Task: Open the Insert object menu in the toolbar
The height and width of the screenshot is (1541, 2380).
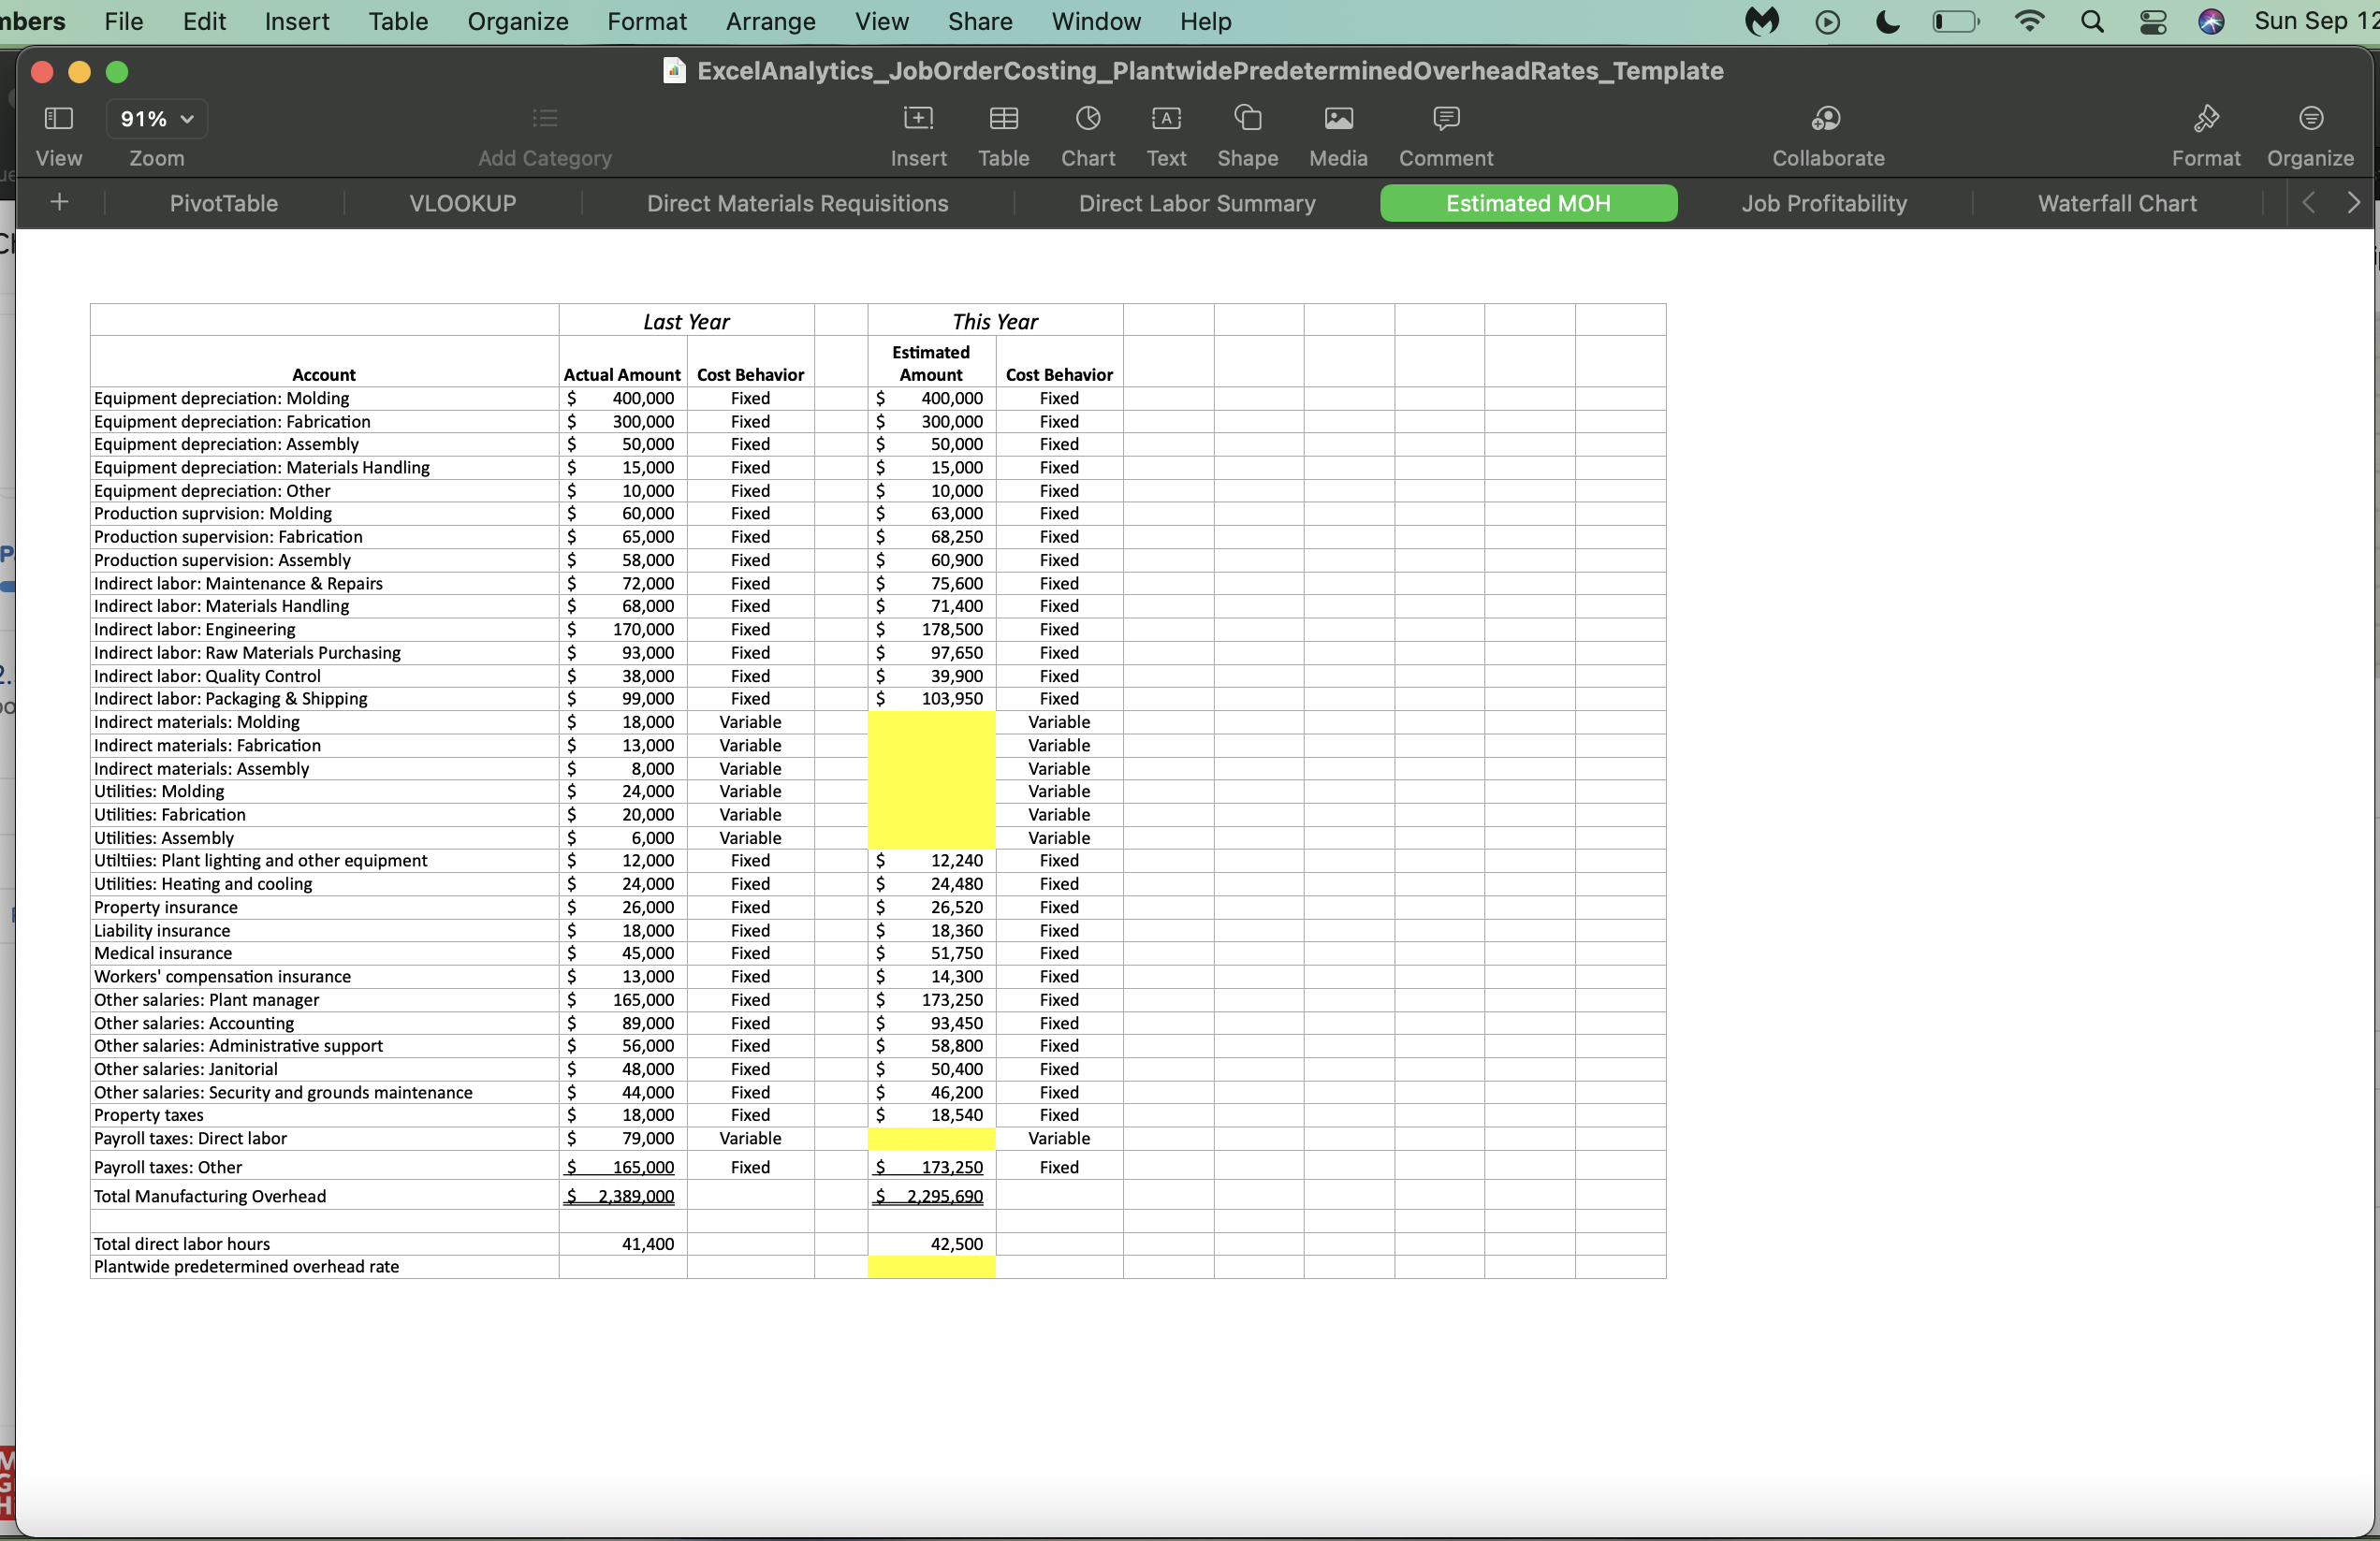Action: click(x=916, y=135)
